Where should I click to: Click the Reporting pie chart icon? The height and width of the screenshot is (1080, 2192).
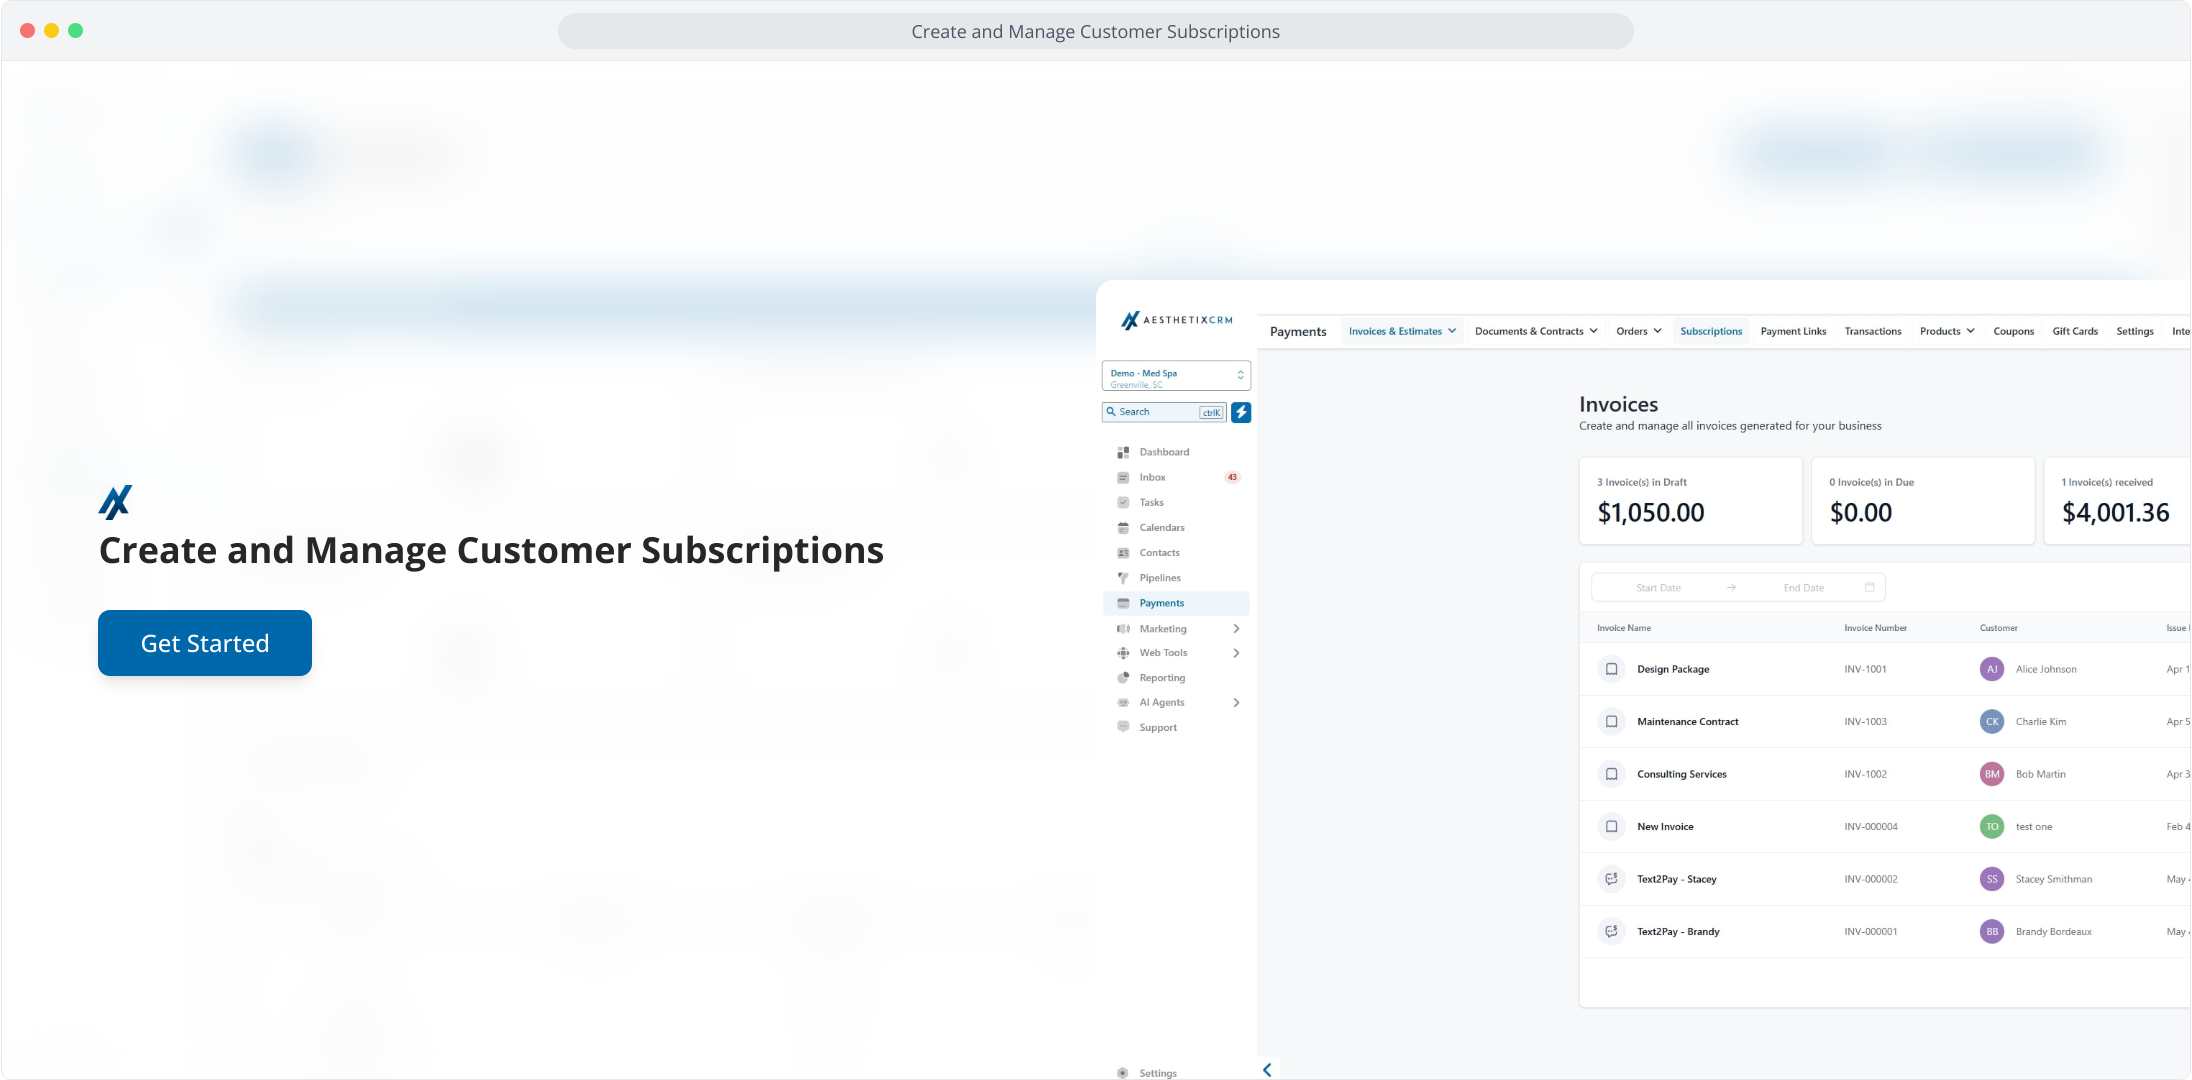[x=1123, y=678]
